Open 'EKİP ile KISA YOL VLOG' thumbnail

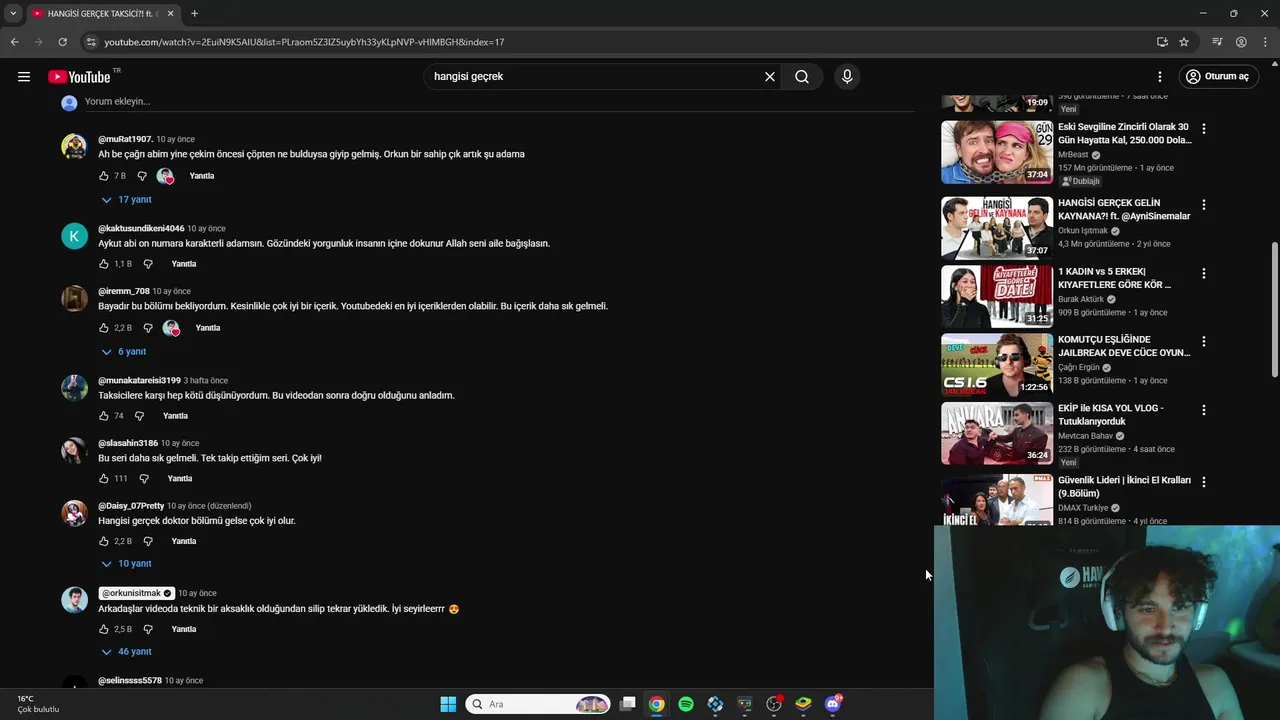pos(997,433)
